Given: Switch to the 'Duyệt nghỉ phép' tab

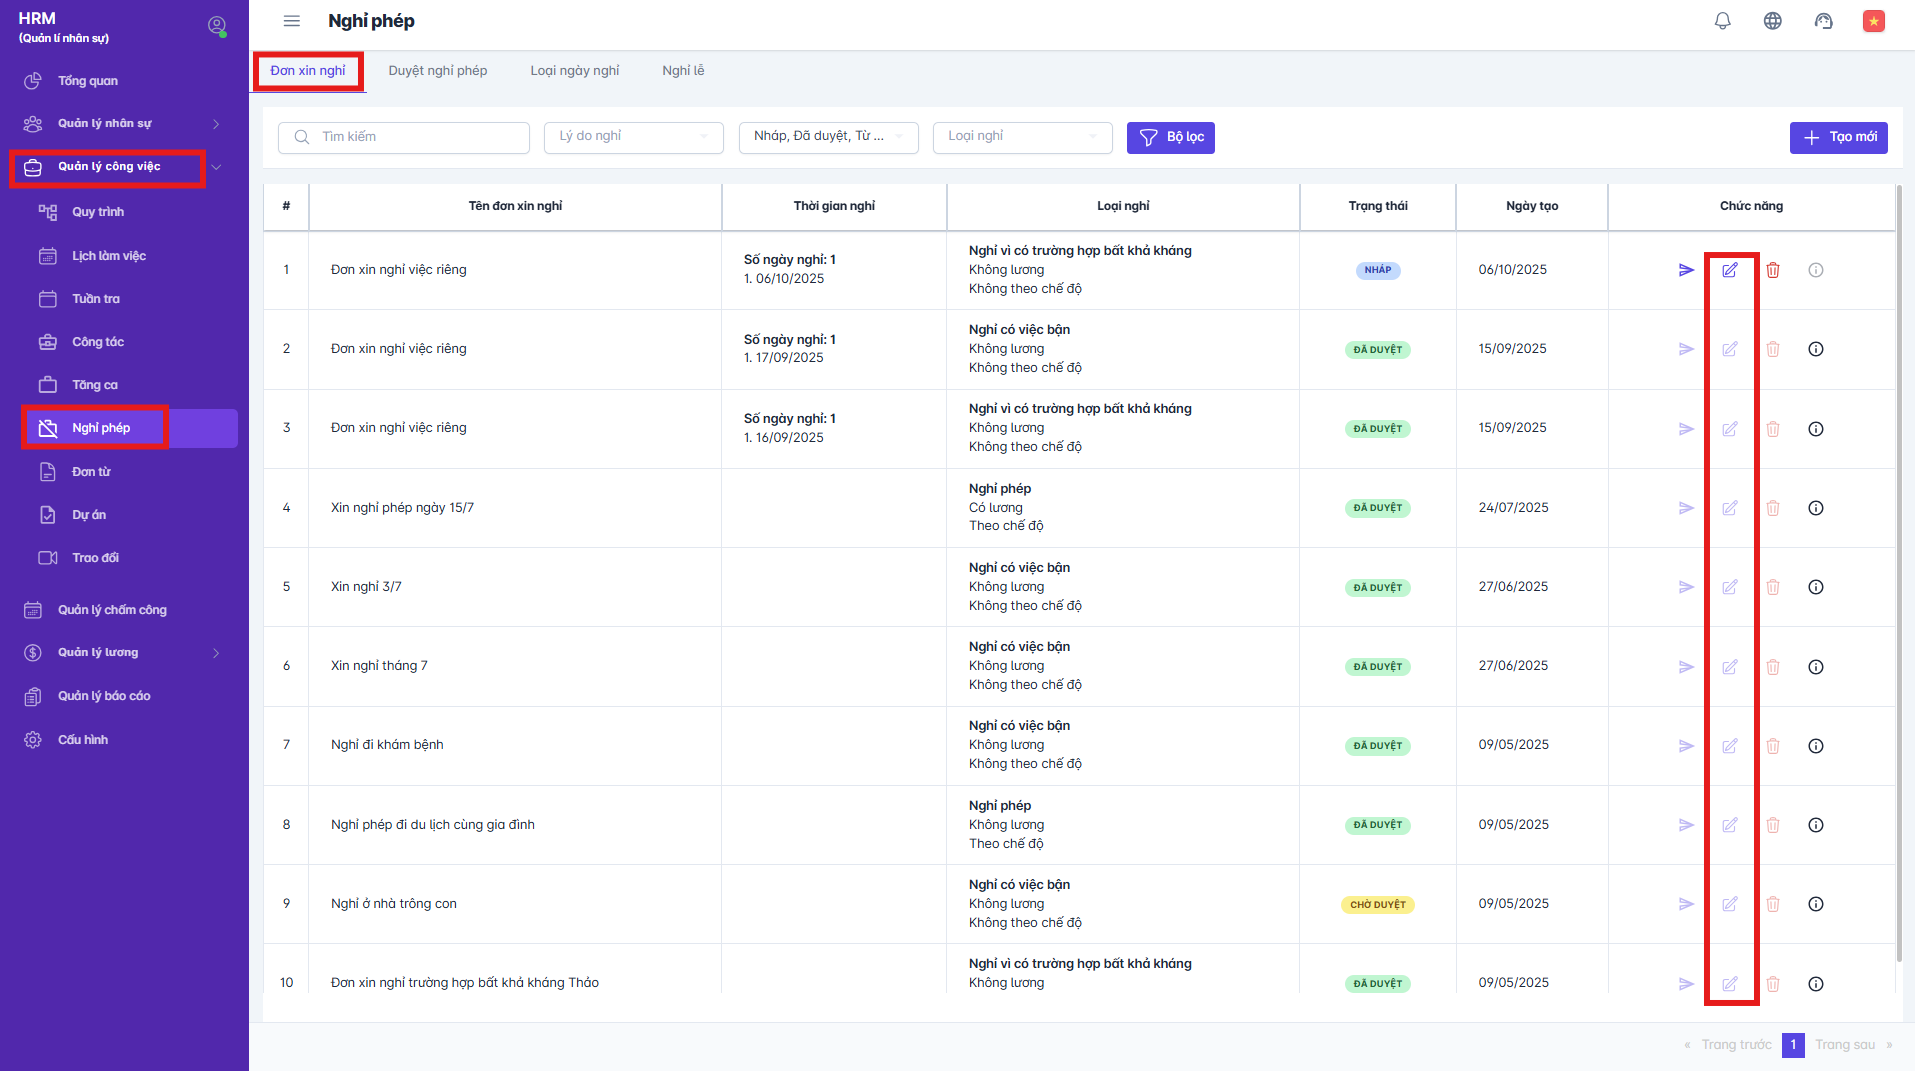Looking at the screenshot, I should tap(438, 70).
